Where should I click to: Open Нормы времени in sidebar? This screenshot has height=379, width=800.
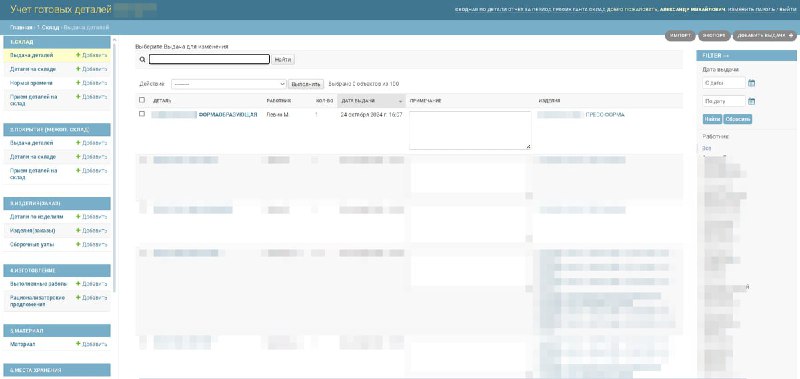pyautogui.click(x=31, y=83)
